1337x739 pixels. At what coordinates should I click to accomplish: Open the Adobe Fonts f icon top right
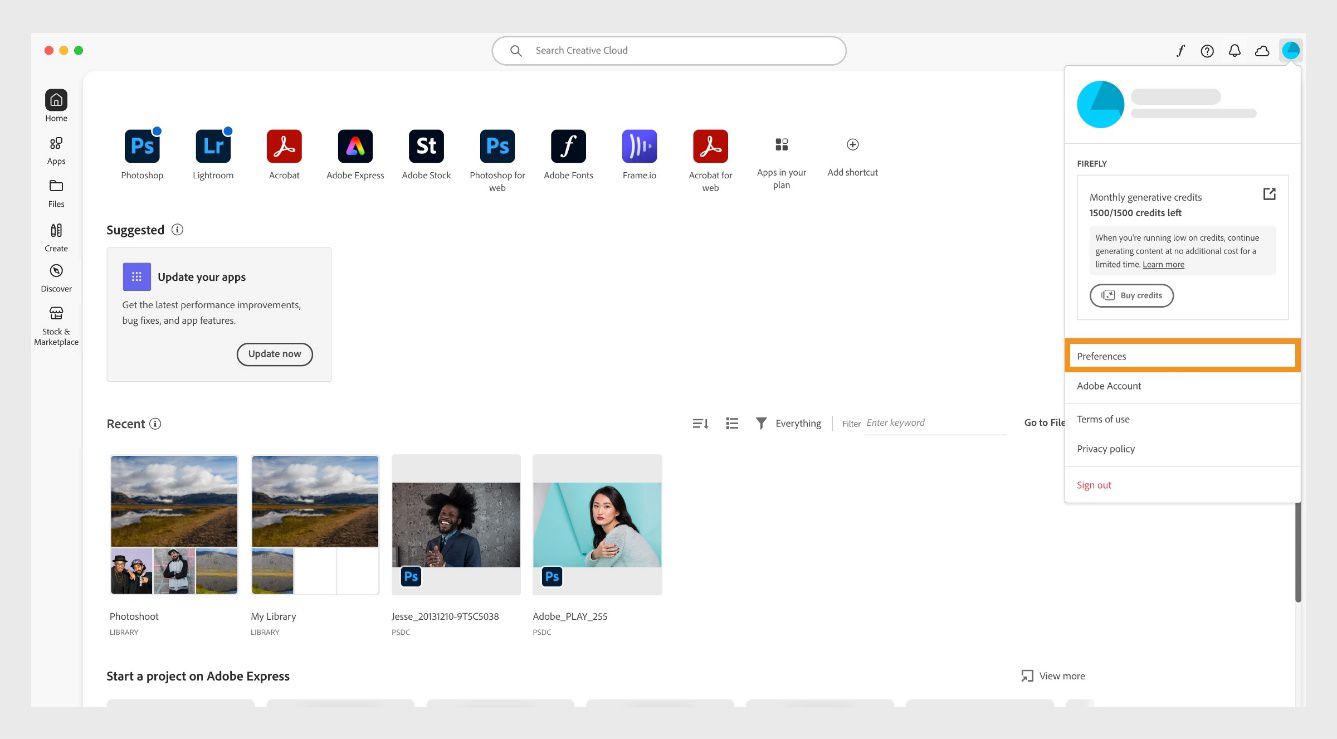point(1179,50)
